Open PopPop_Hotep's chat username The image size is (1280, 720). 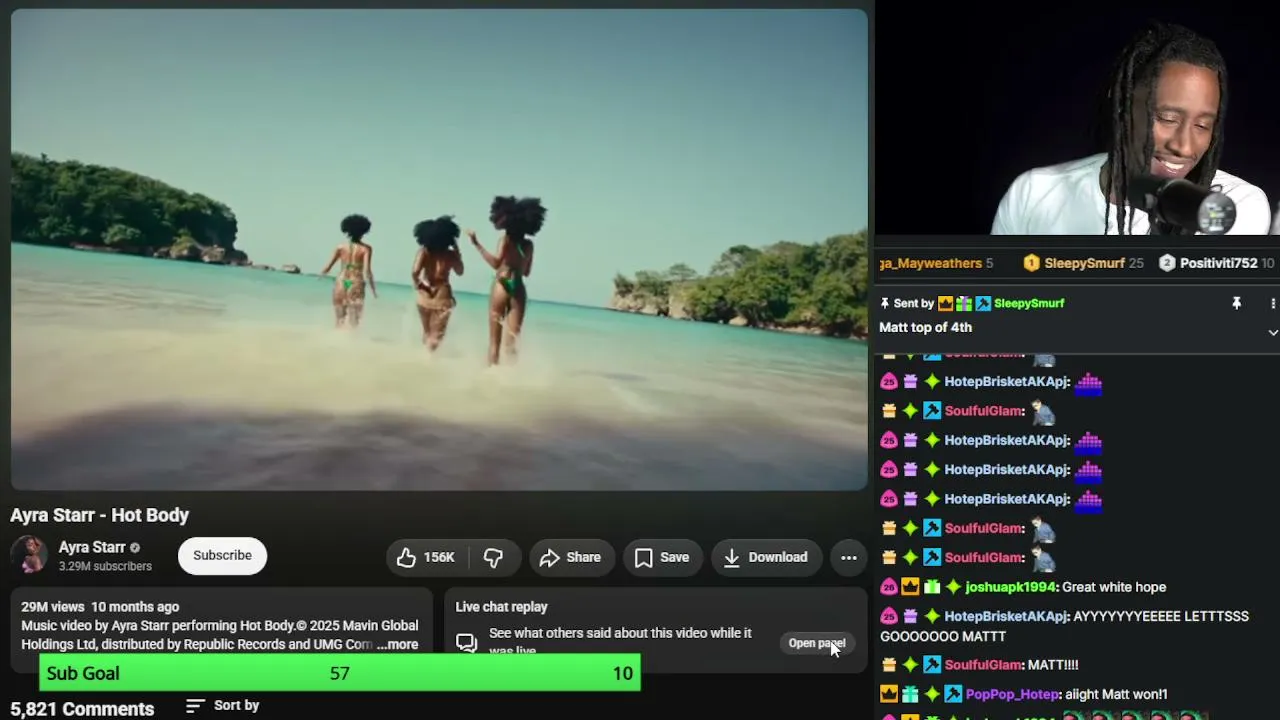coord(1013,694)
